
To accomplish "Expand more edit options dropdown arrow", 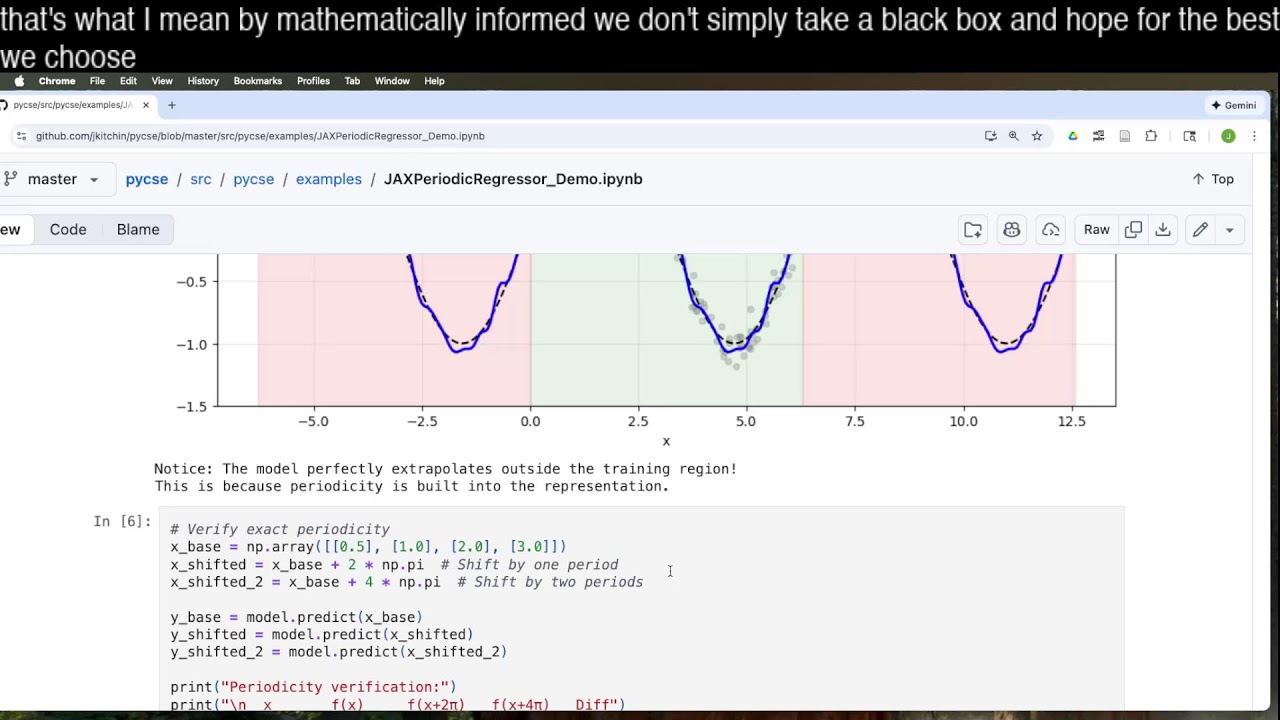I will (x=1230, y=230).
